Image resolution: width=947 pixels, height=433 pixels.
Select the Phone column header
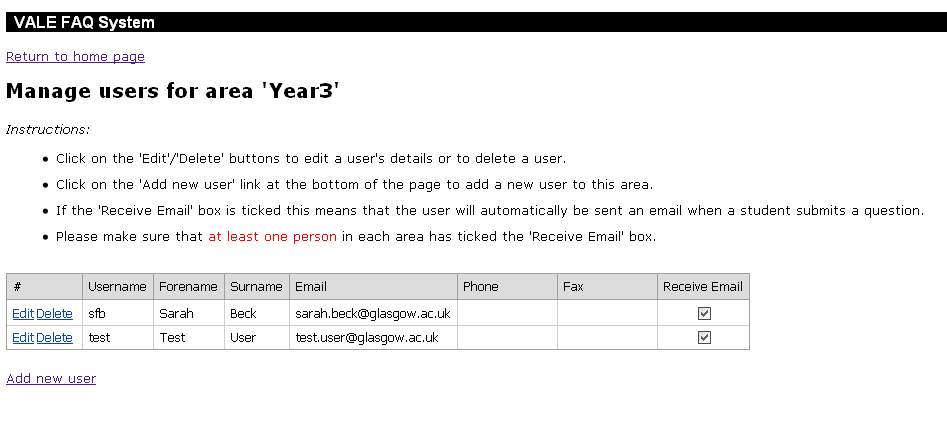click(x=480, y=287)
